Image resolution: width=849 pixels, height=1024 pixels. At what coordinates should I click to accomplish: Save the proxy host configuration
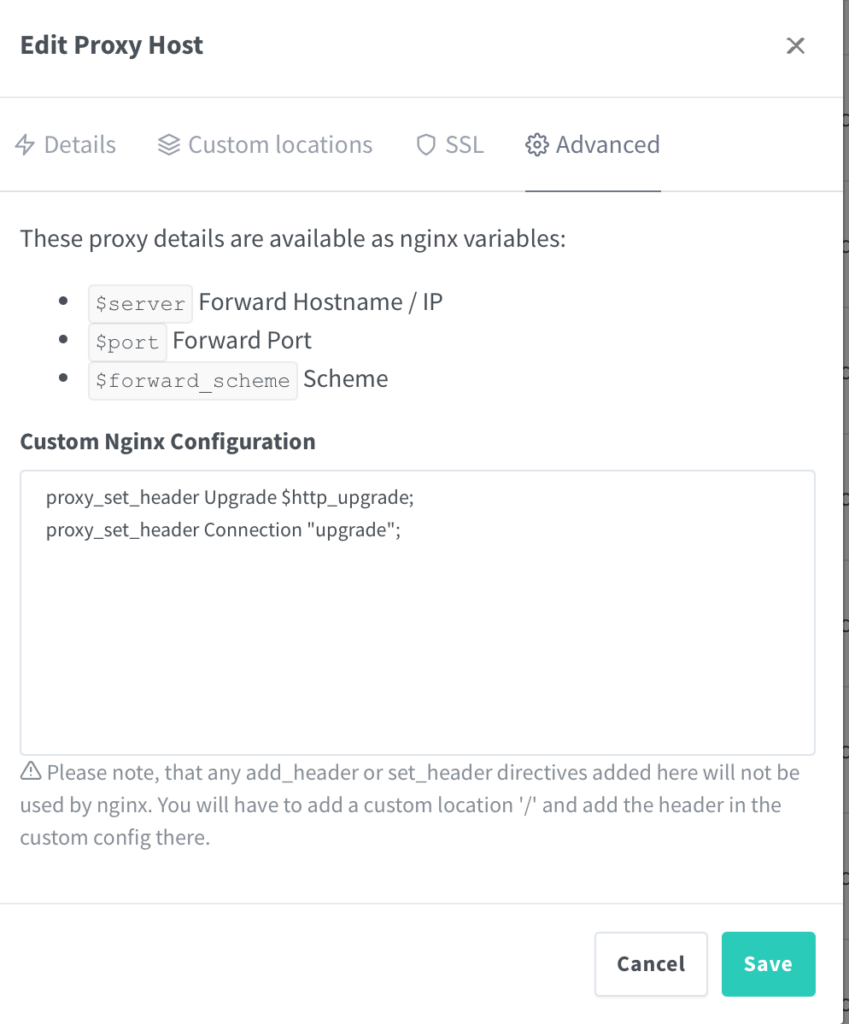click(x=768, y=964)
